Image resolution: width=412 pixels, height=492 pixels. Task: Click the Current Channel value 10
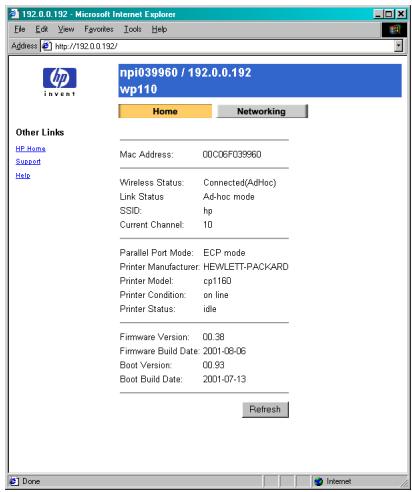point(208,225)
